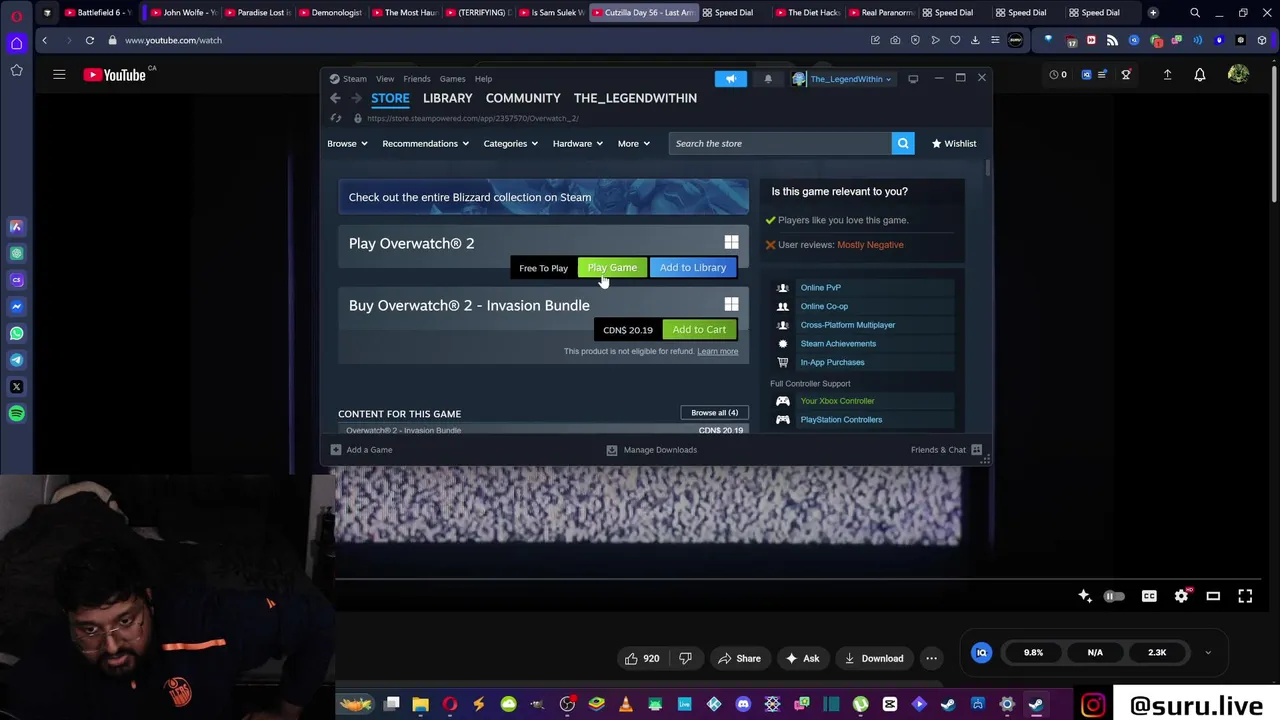Reload the browser page

click(x=90, y=40)
